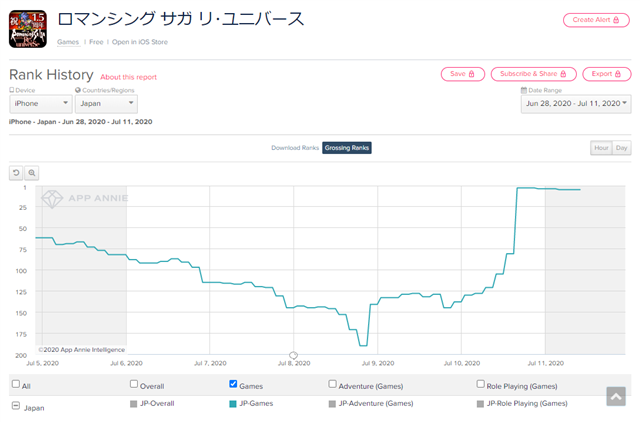Viewport: 640px width, 422px height.
Task: Check the Adventure (Games) checkbox
Action: (332, 384)
